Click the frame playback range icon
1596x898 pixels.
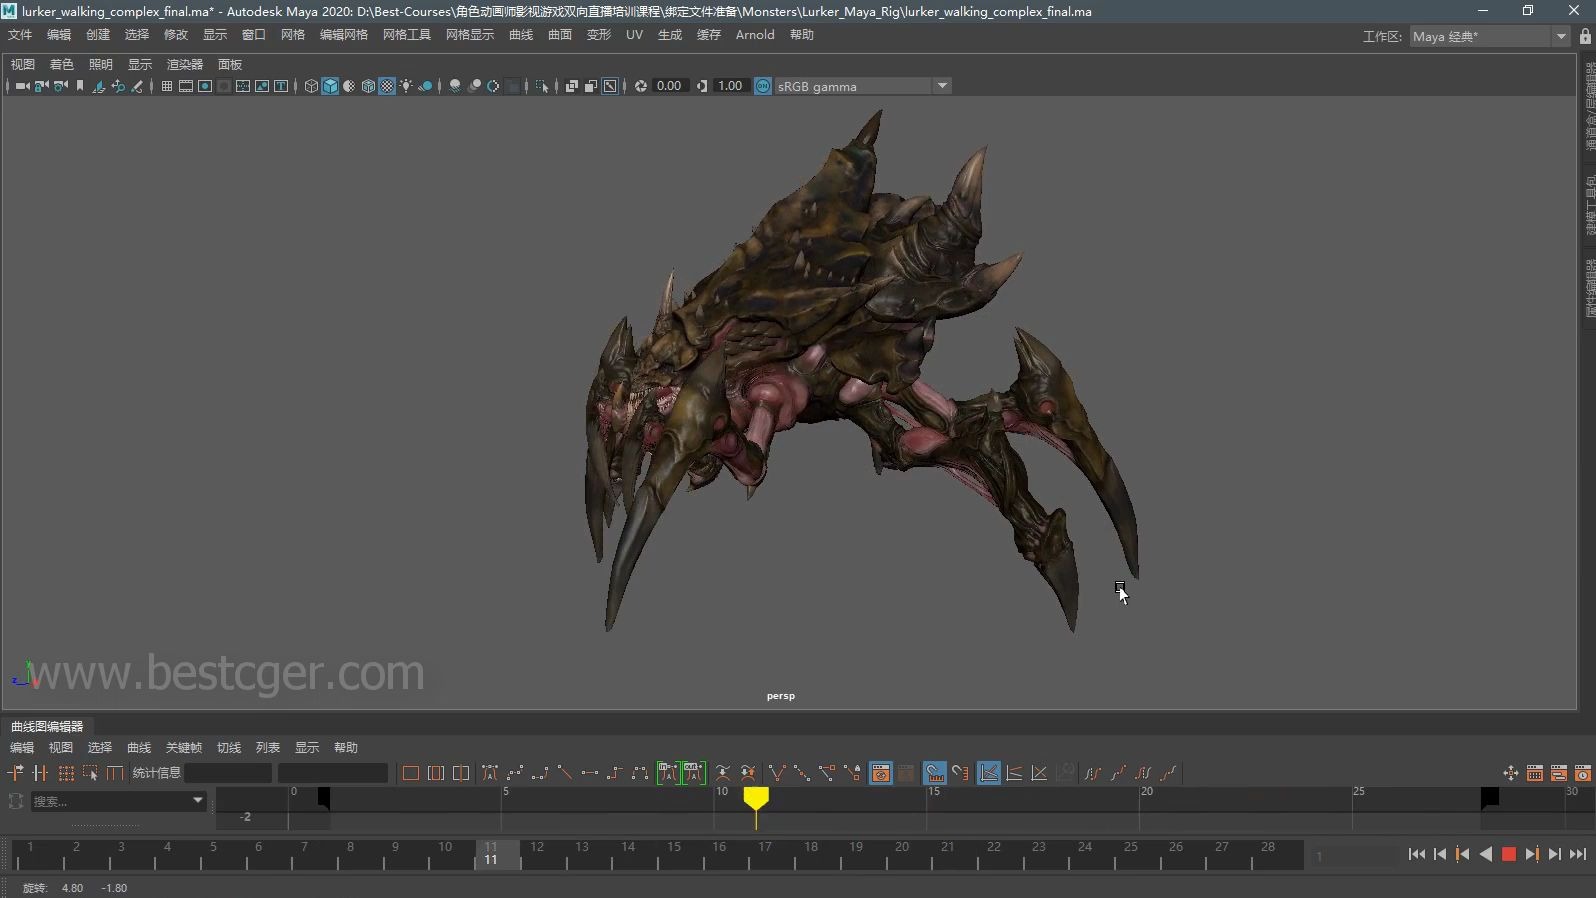[x=436, y=773]
